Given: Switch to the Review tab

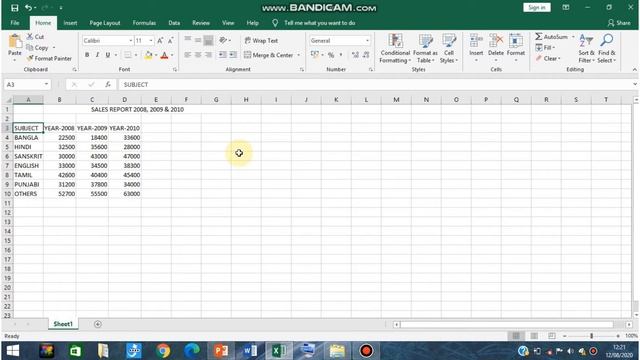Looking at the screenshot, I should [201, 23].
